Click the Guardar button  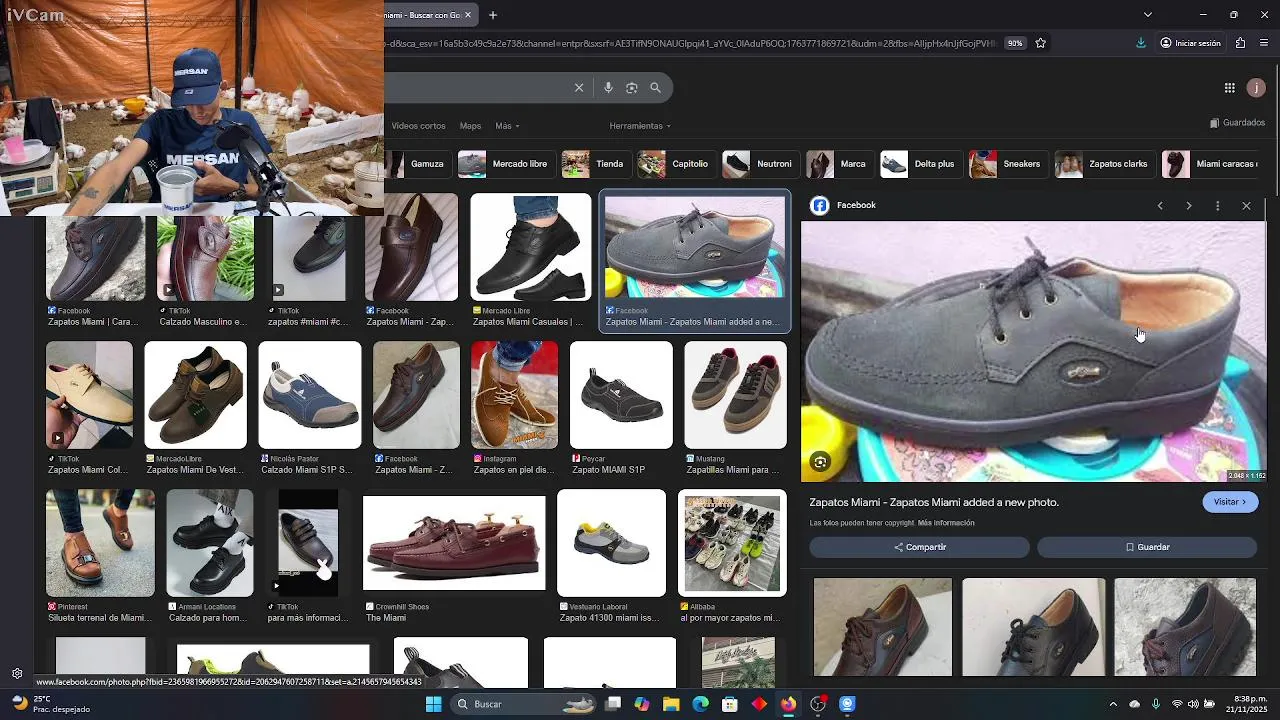(x=1147, y=547)
